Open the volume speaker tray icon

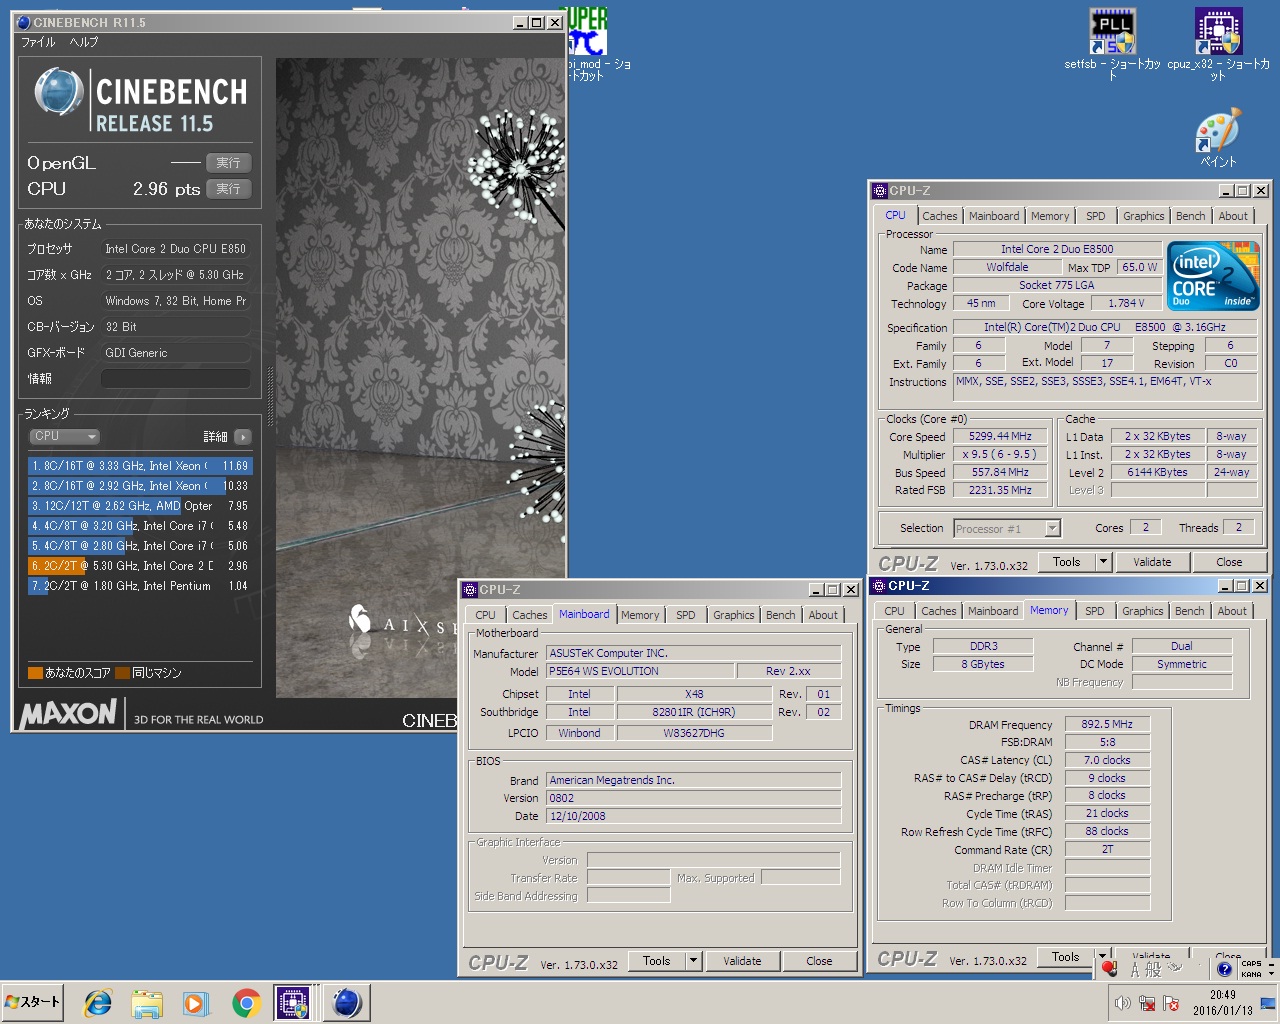click(1123, 1002)
